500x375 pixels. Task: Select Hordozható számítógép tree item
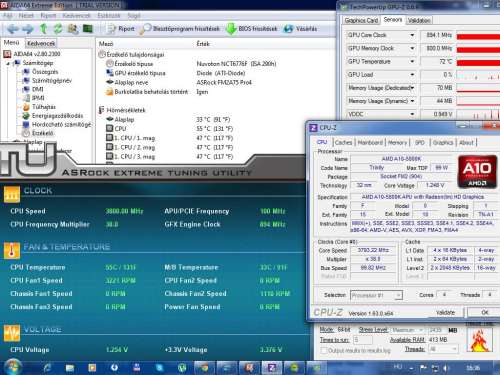pyautogui.click(x=57, y=124)
